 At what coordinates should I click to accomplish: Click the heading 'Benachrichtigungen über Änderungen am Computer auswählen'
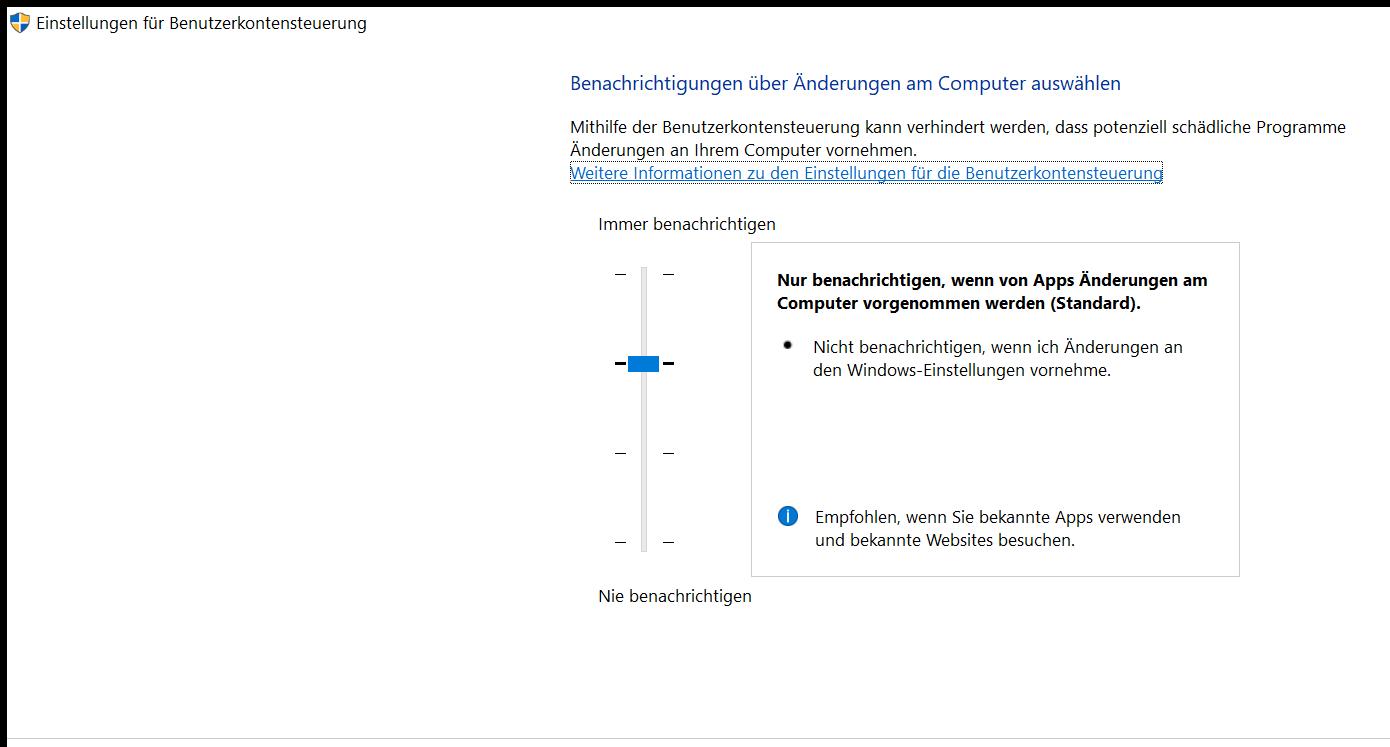[845, 83]
